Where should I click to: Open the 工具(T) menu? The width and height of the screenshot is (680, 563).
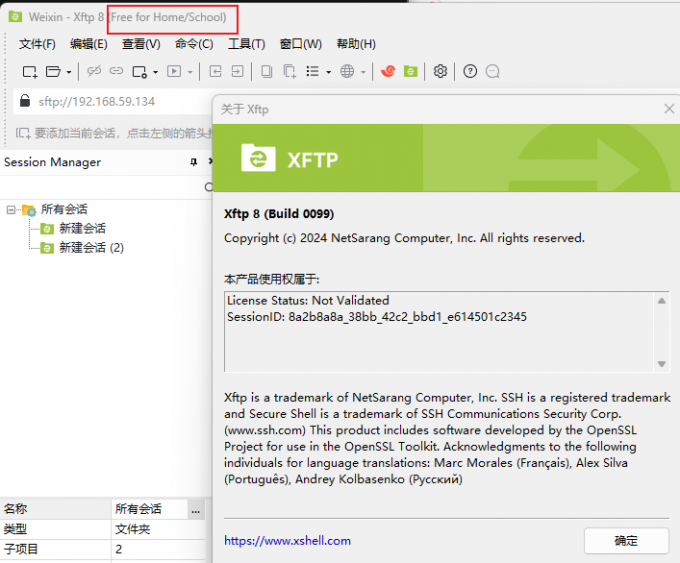pyautogui.click(x=246, y=44)
